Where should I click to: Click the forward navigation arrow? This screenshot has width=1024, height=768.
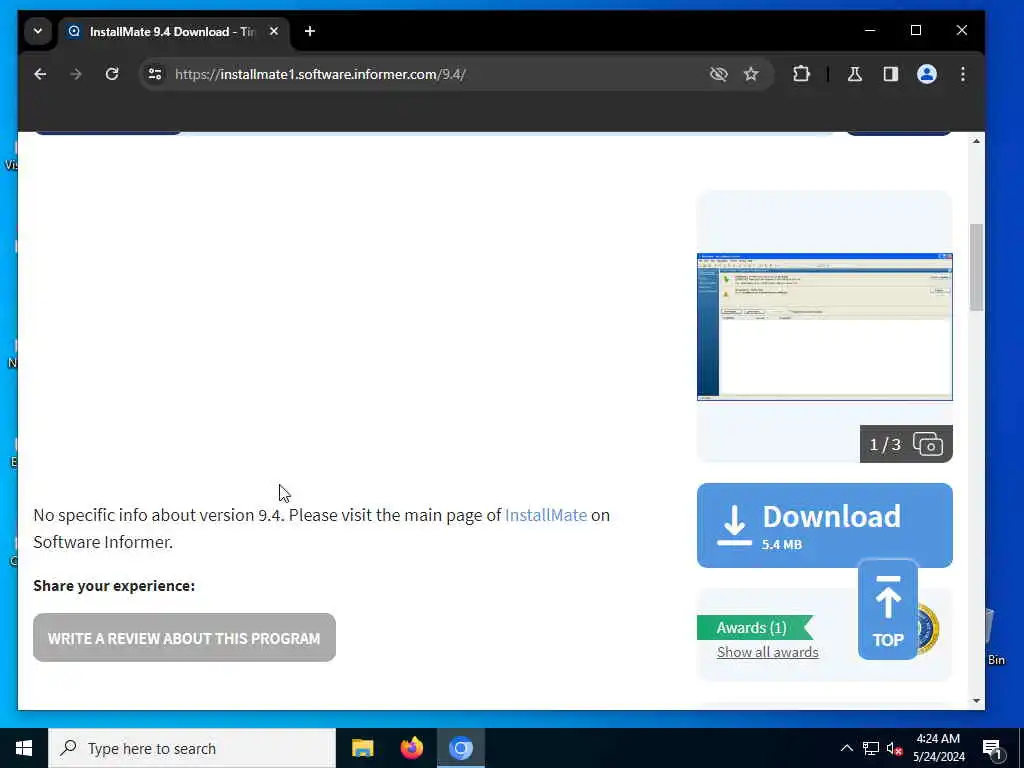[x=76, y=74]
